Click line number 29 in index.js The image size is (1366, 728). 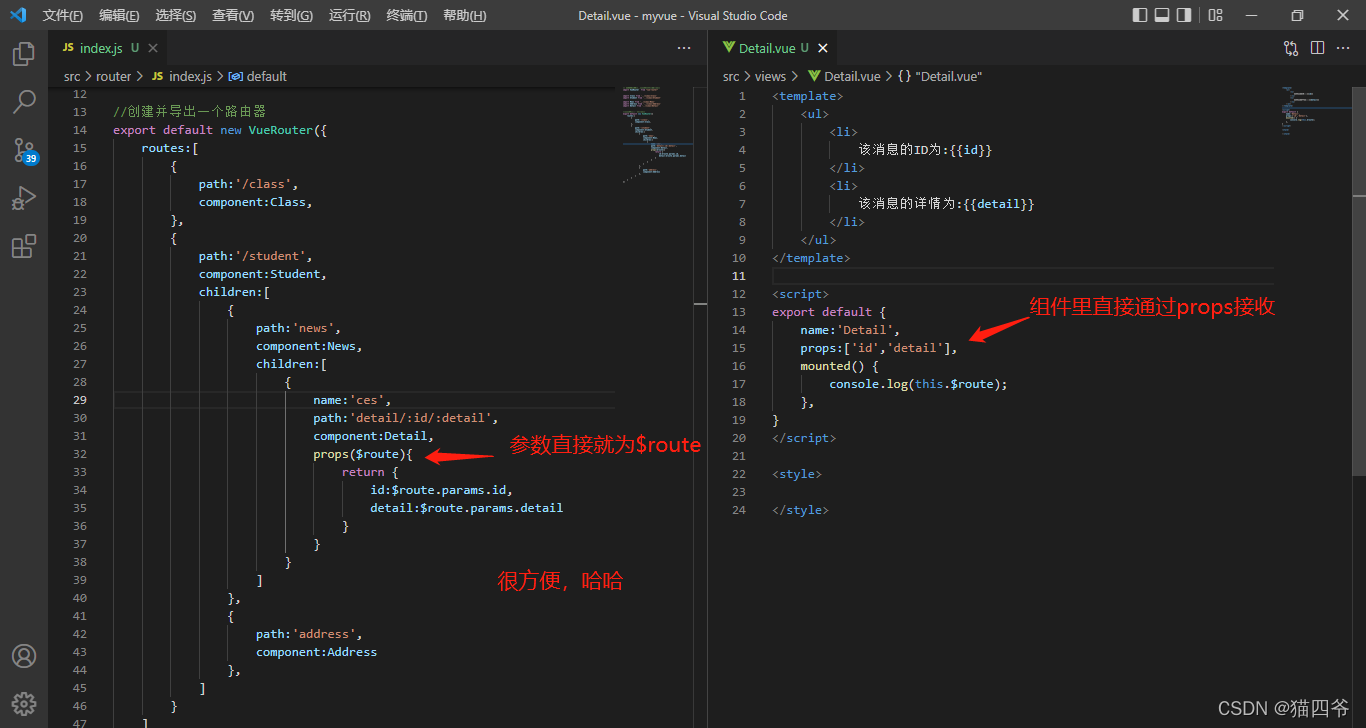[80, 400]
